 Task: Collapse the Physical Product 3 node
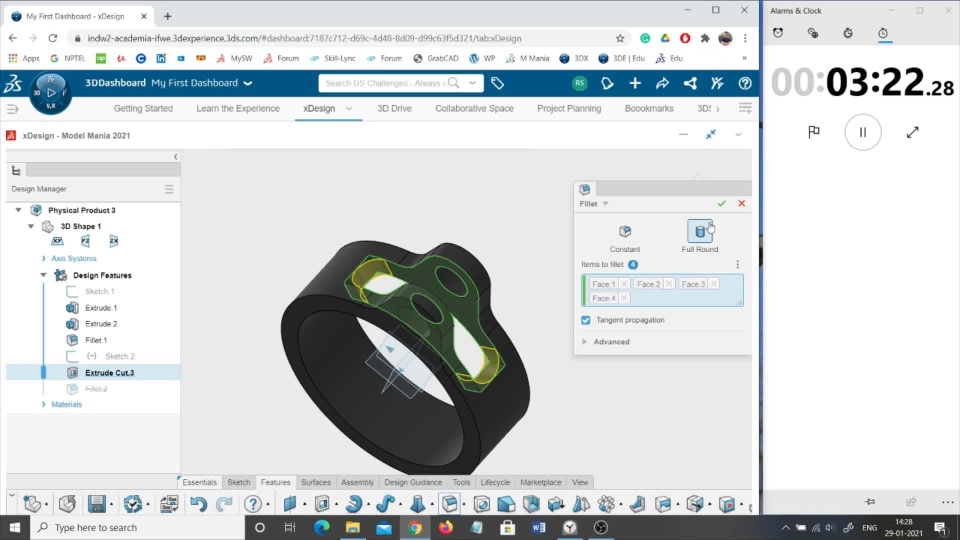18,210
